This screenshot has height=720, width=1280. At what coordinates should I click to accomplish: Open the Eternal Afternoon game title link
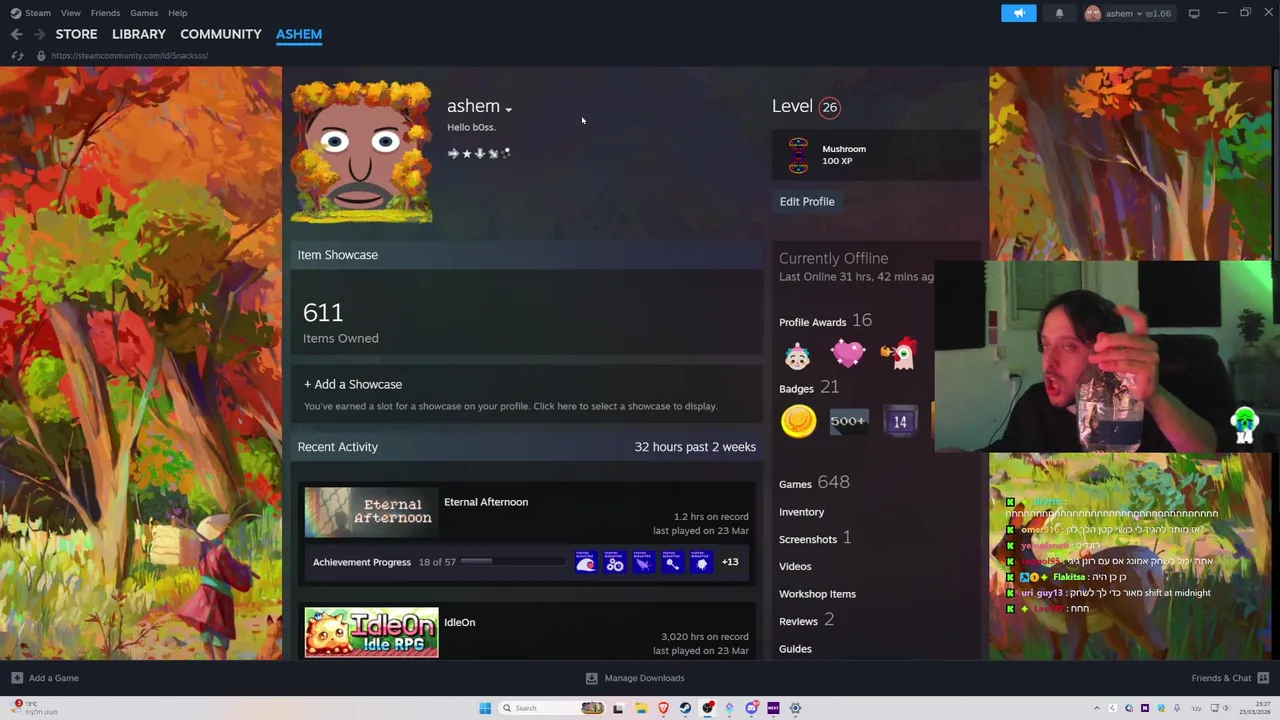pyautogui.click(x=486, y=502)
